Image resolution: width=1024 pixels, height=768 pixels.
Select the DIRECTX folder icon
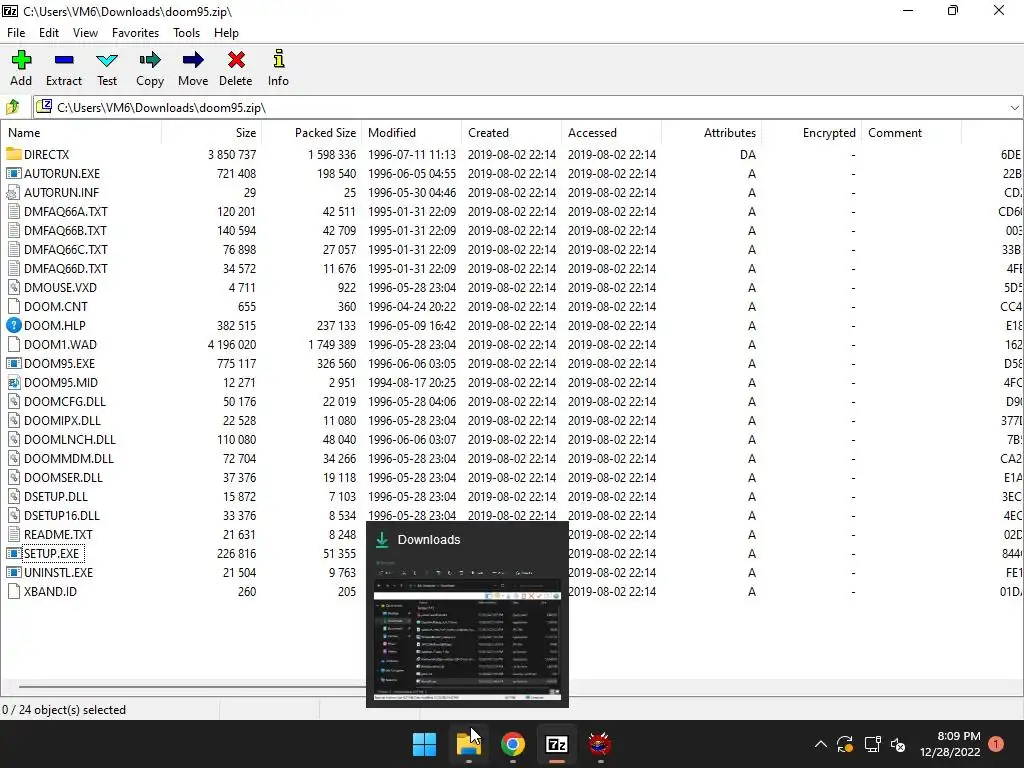coord(14,154)
